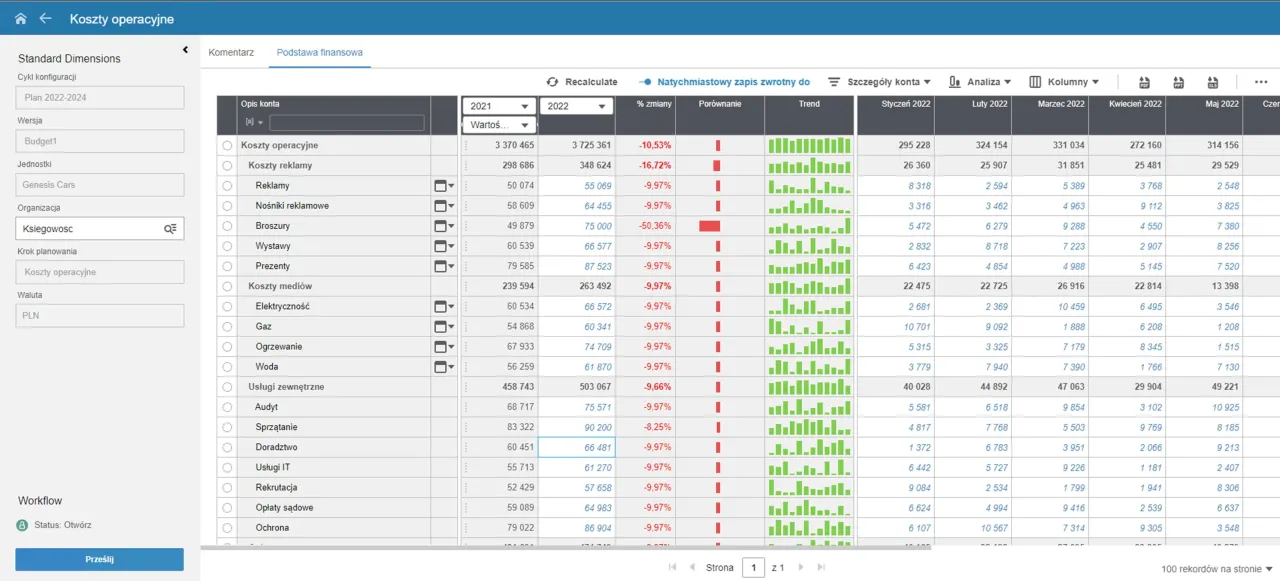Screen dimensions: 1280x581
Task: Collapse the Standard Dimensions side panel
Action: [185, 50]
